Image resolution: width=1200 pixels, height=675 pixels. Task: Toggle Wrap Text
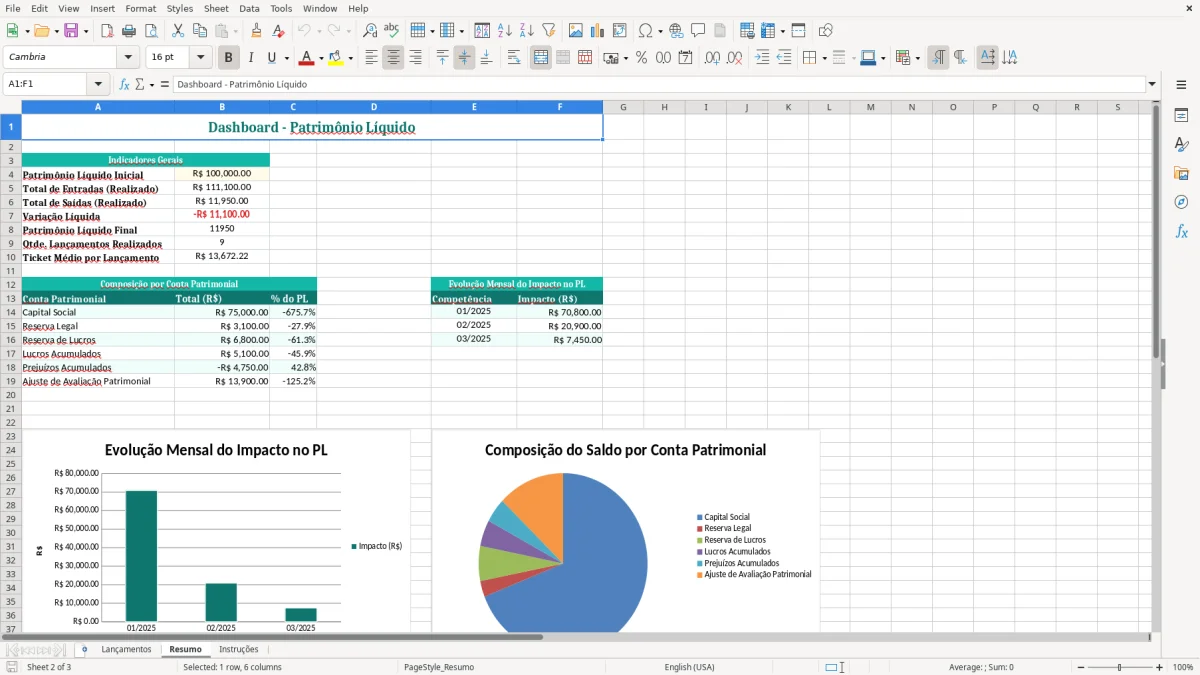(x=514, y=58)
